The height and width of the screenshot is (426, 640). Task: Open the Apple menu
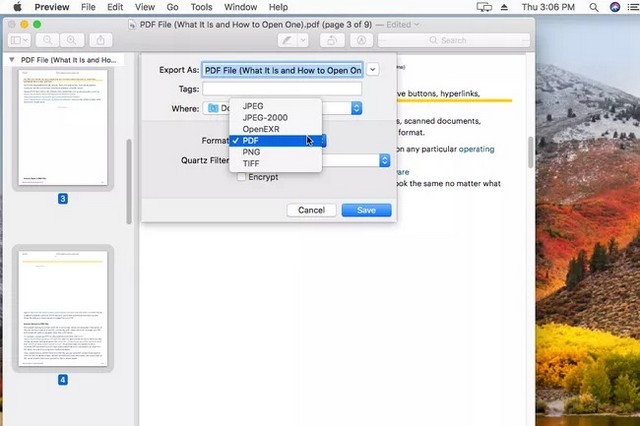pos(18,7)
